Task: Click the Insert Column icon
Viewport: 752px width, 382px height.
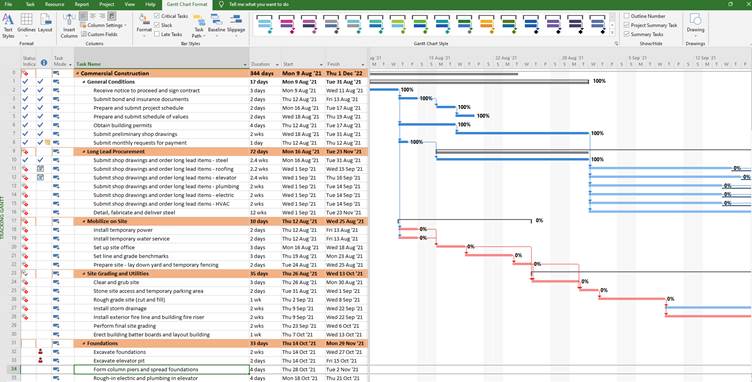Action: click(69, 26)
